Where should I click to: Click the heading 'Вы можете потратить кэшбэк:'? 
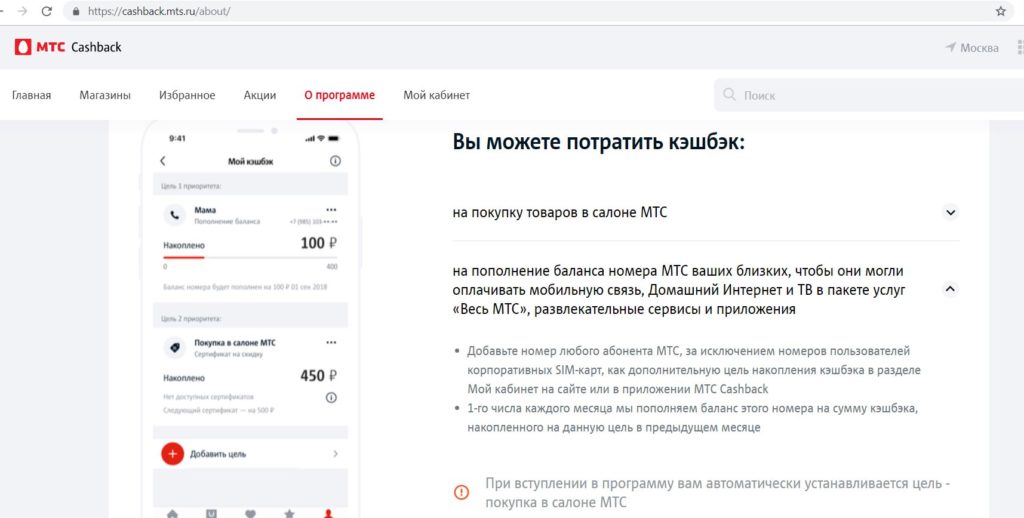(598, 142)
